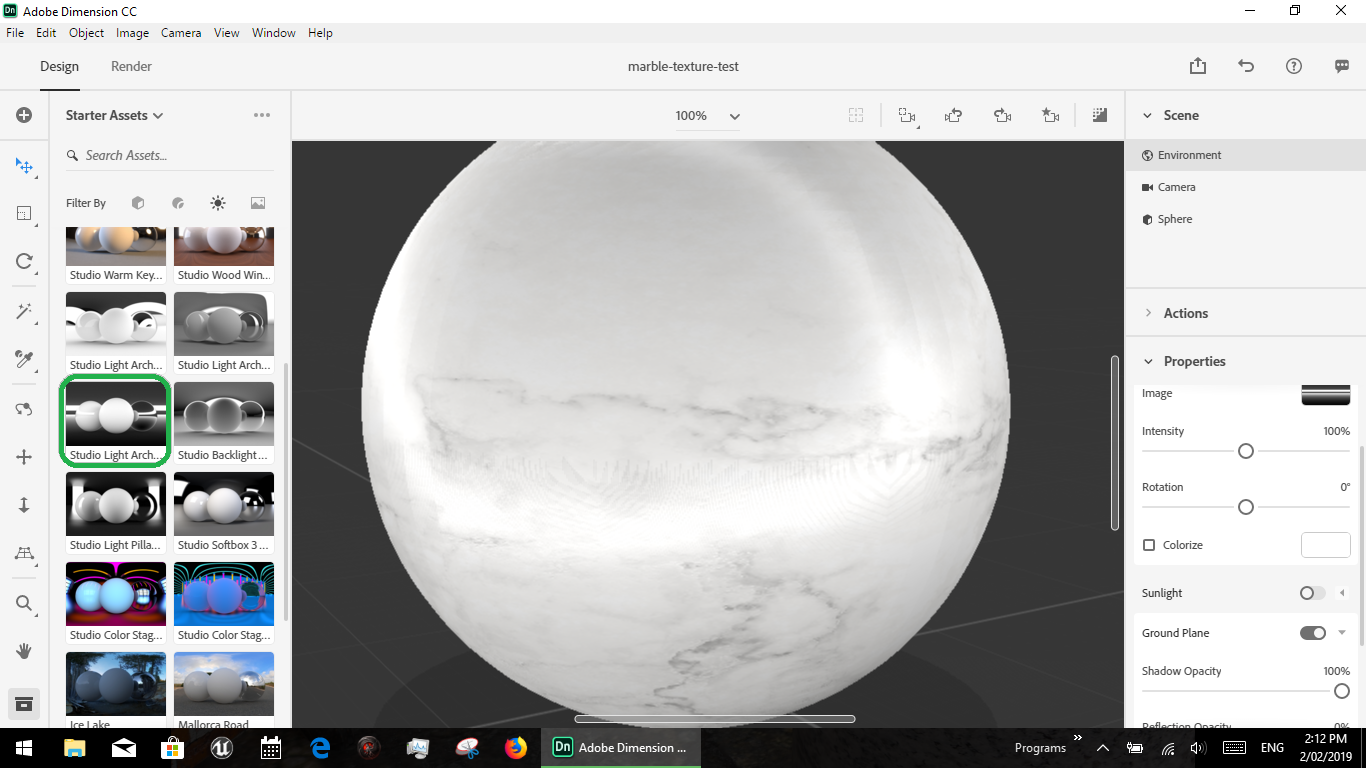Click the Frame Selection icon in canvas toolbar
1366x768 pixels.
pos(856,115)
